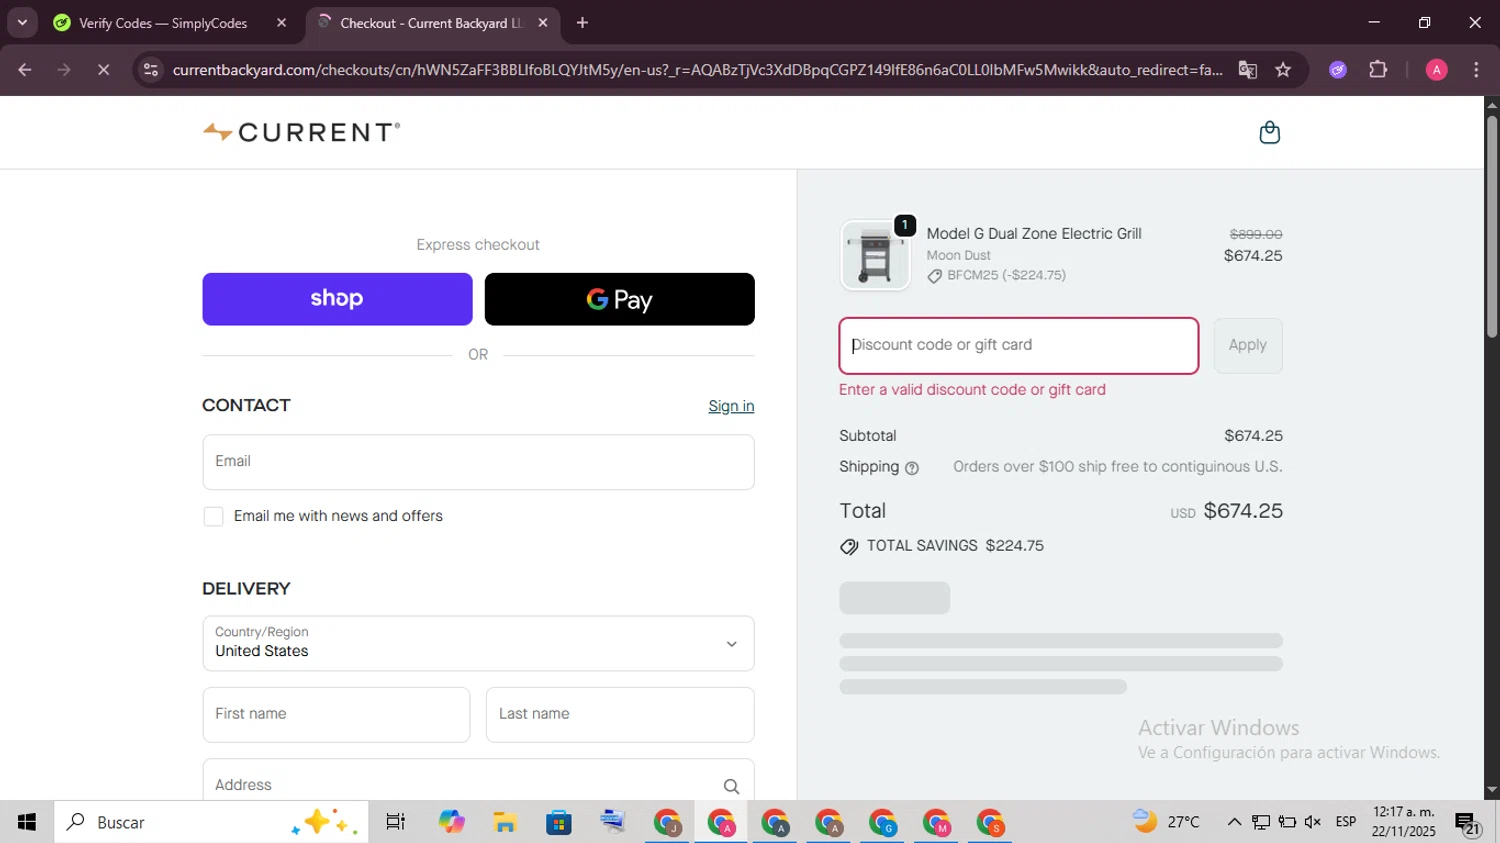Pay with Google Pay button
The image size is (1500, 843).
pos(620,299)
